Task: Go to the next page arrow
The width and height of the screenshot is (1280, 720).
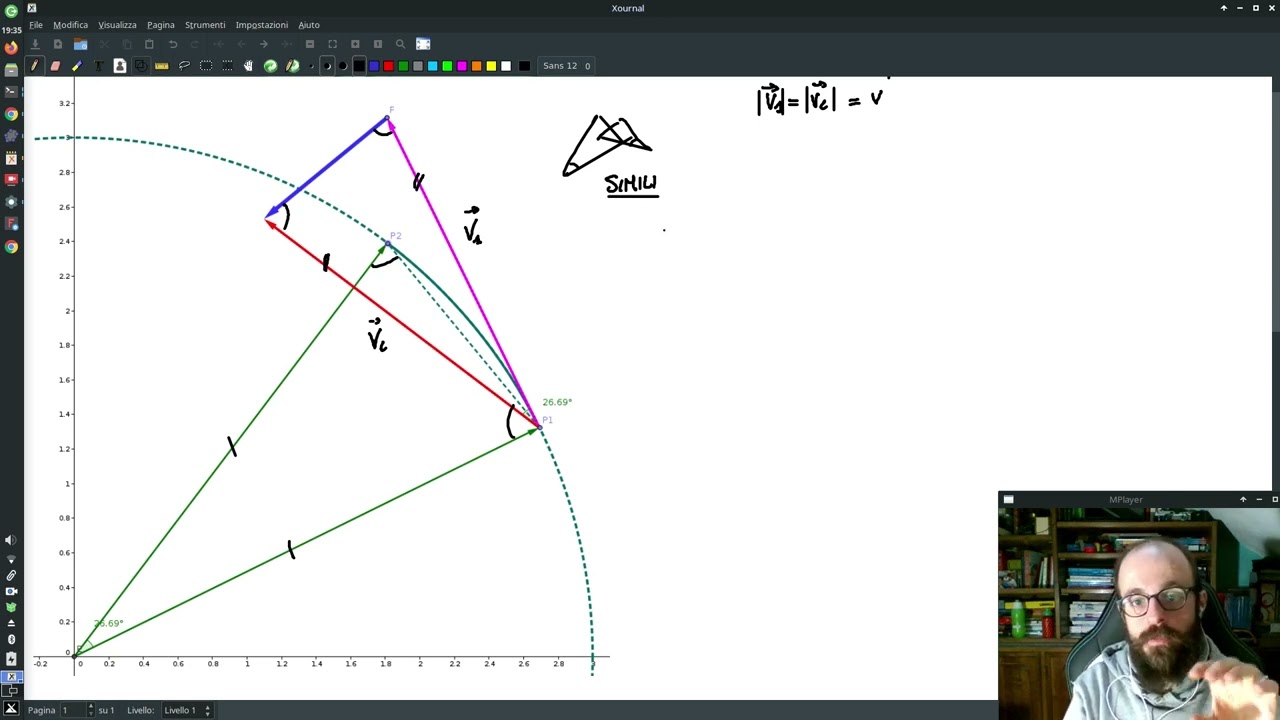Action: 264,44
